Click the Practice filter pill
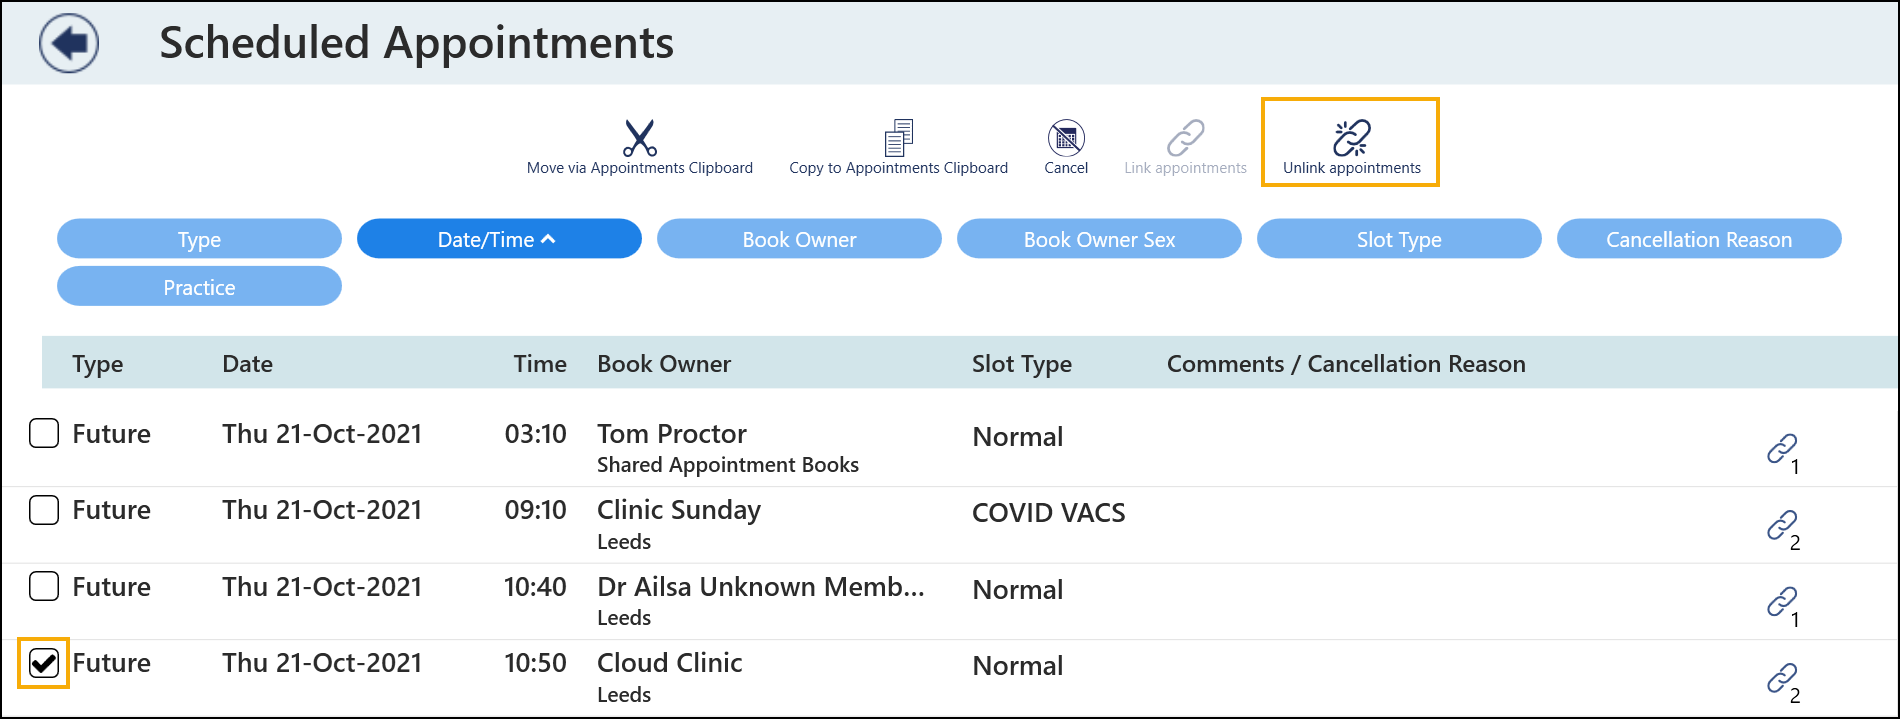 (199, 287)
